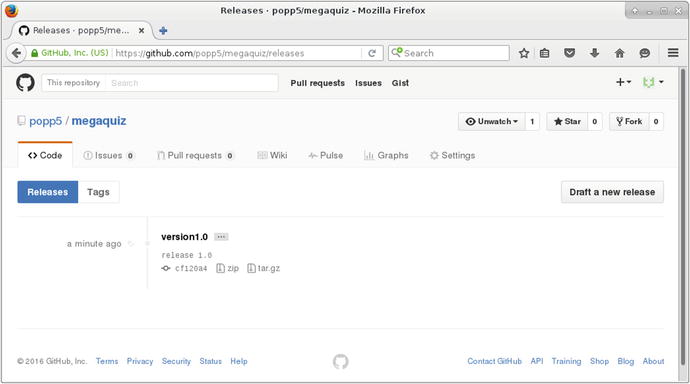This screenshot has width=690, height=384.
Task: Open the plus create-new dropdown
Action: click(x=623, y=82)
